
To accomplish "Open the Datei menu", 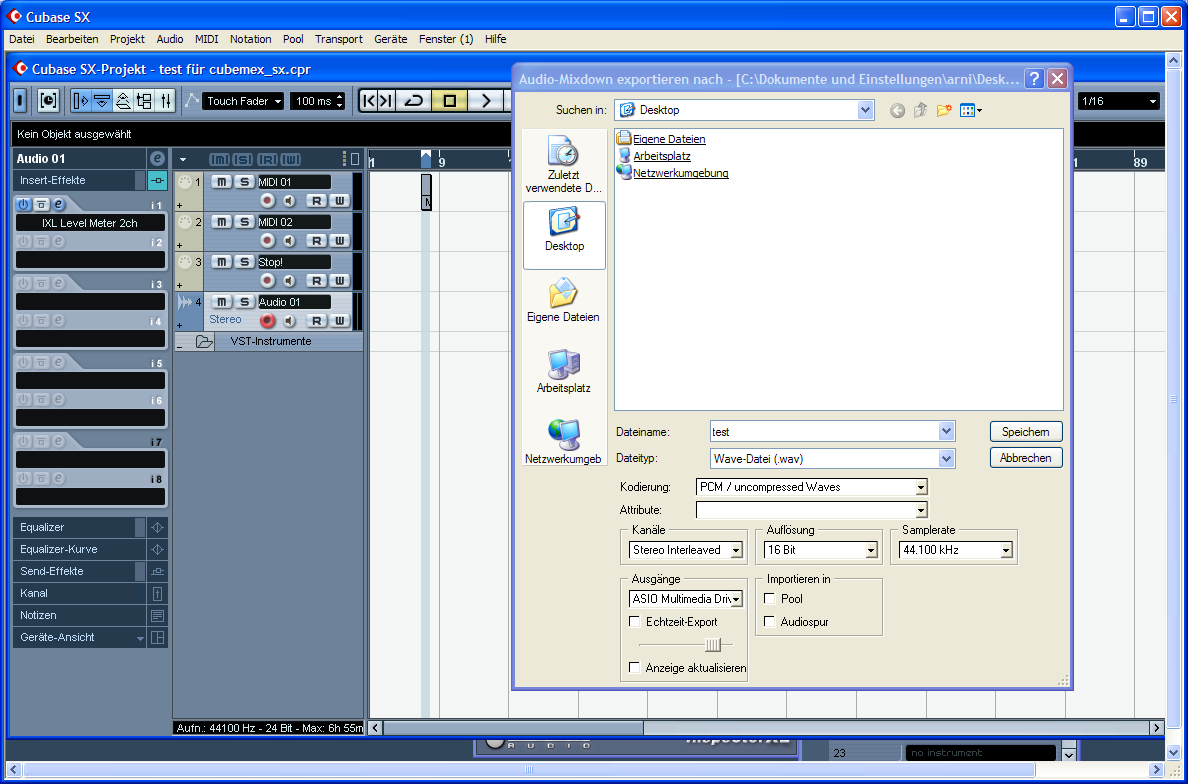I will pos(21,39).
